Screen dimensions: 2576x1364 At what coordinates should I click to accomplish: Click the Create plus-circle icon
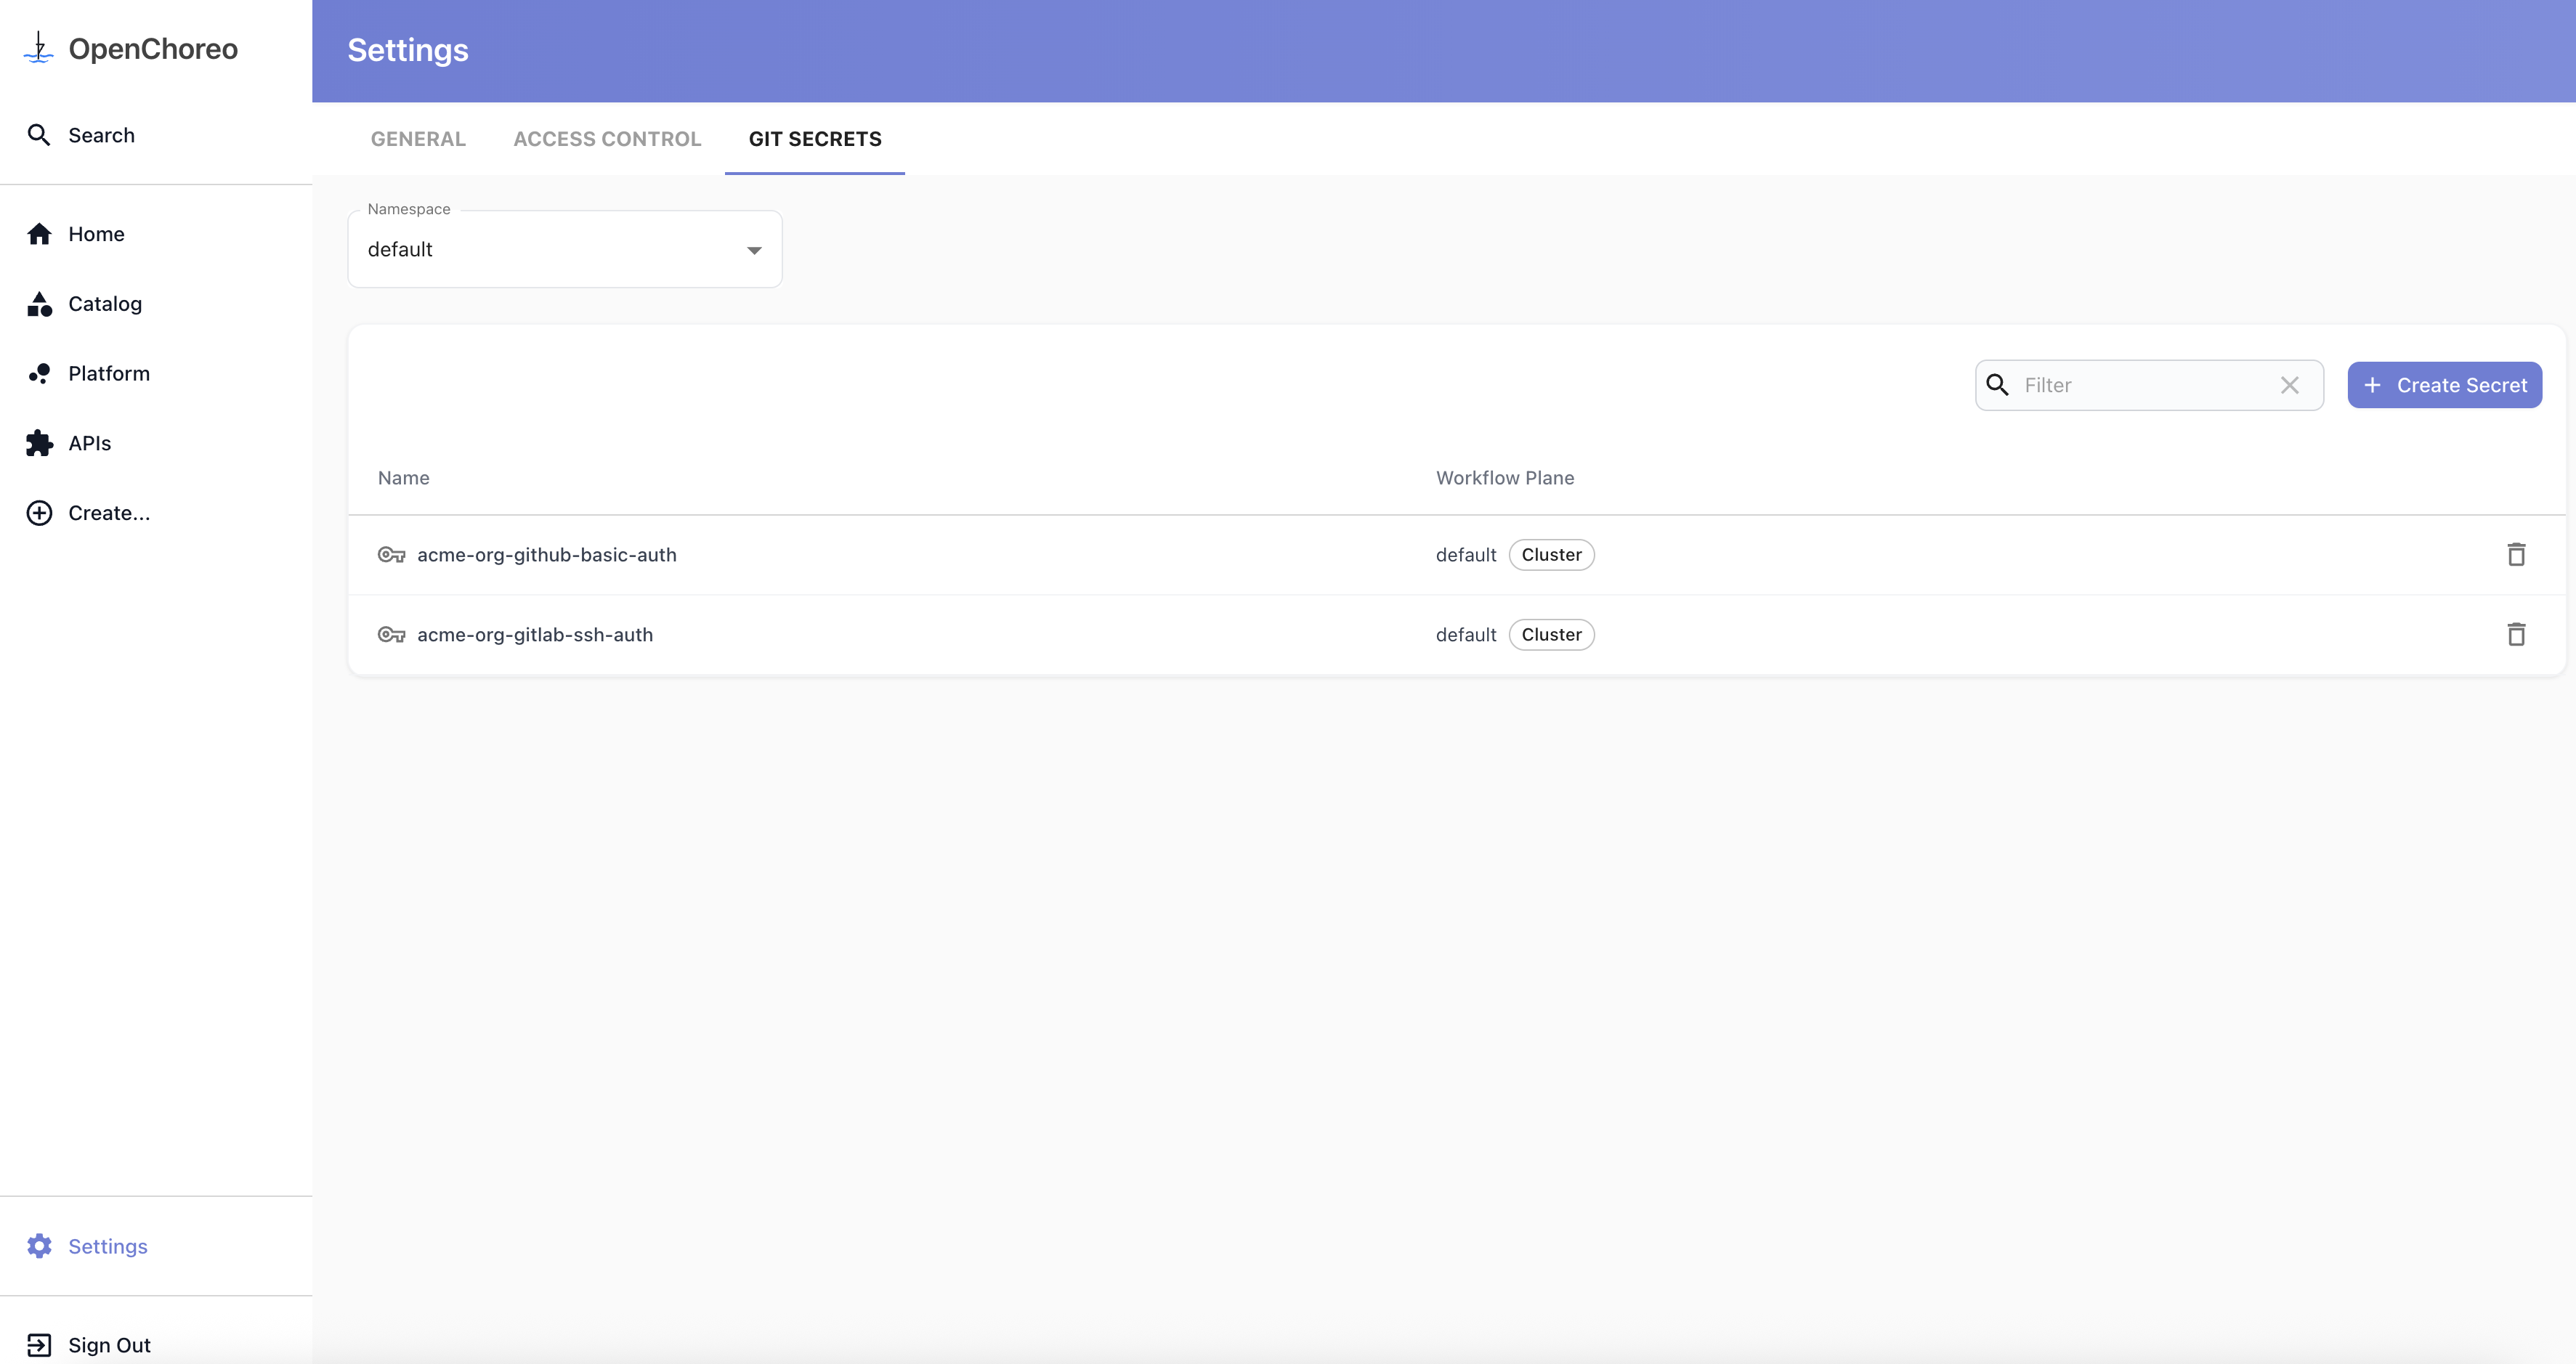tap(39, 513)
